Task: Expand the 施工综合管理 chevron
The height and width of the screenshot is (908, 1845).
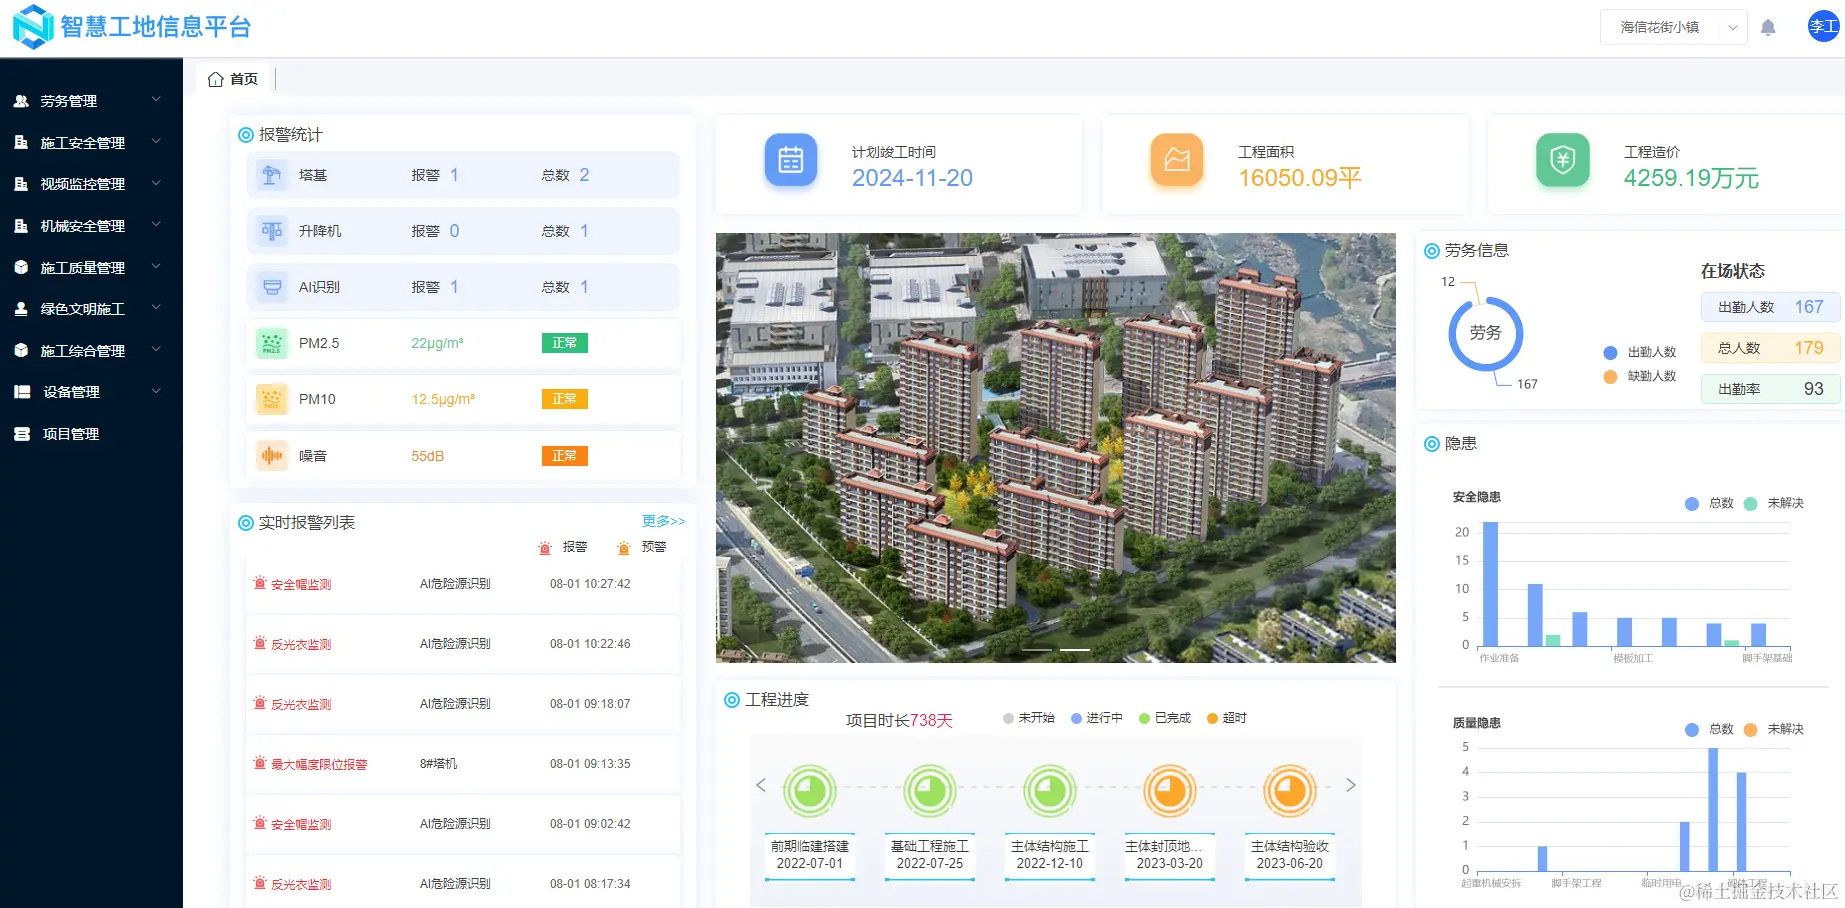Action: click(156, 350)
